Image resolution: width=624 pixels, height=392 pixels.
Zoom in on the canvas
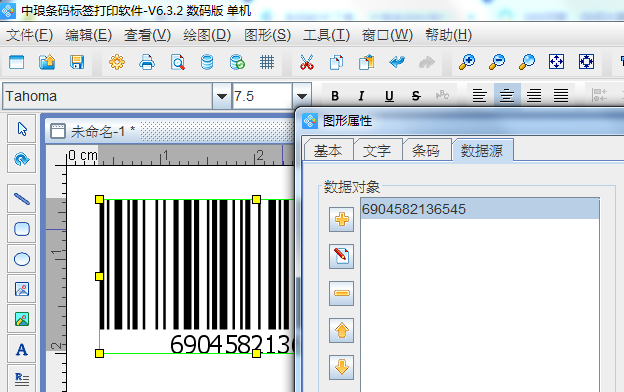tap(467, 62)
